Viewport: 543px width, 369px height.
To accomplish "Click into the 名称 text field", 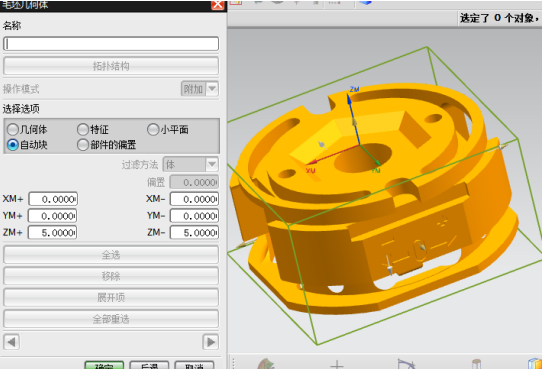I will [111, 44].
